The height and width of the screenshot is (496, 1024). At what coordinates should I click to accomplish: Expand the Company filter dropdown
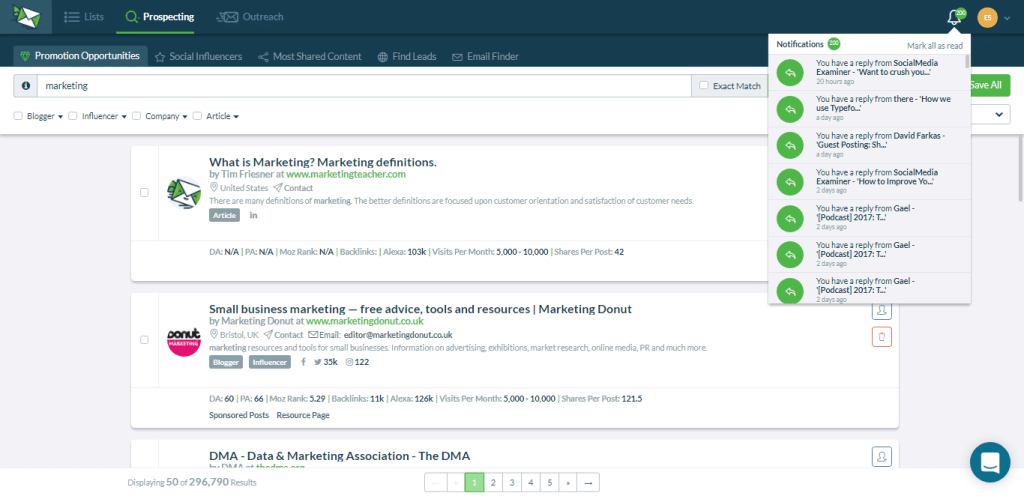(185, 117)
